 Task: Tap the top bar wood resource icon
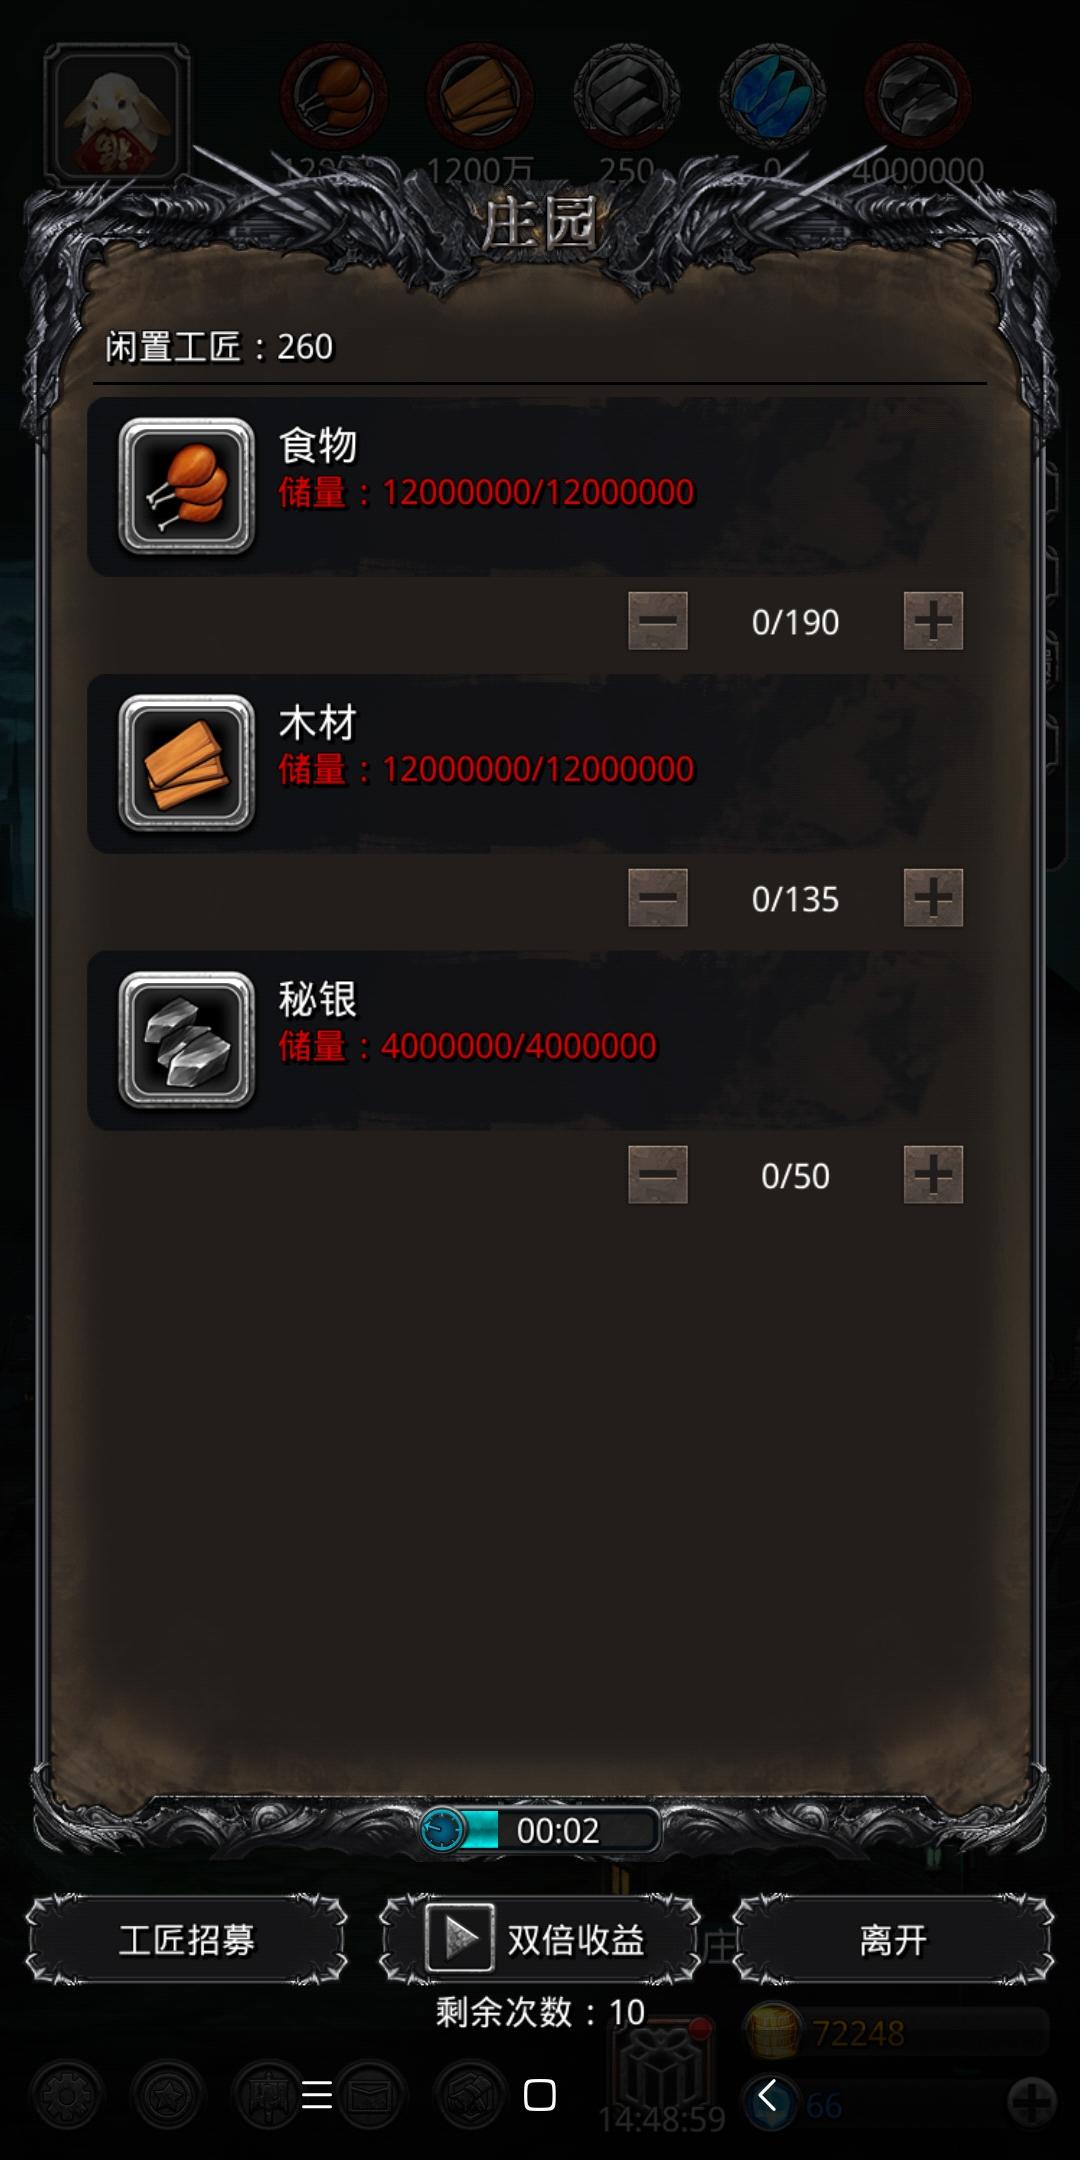480,96
